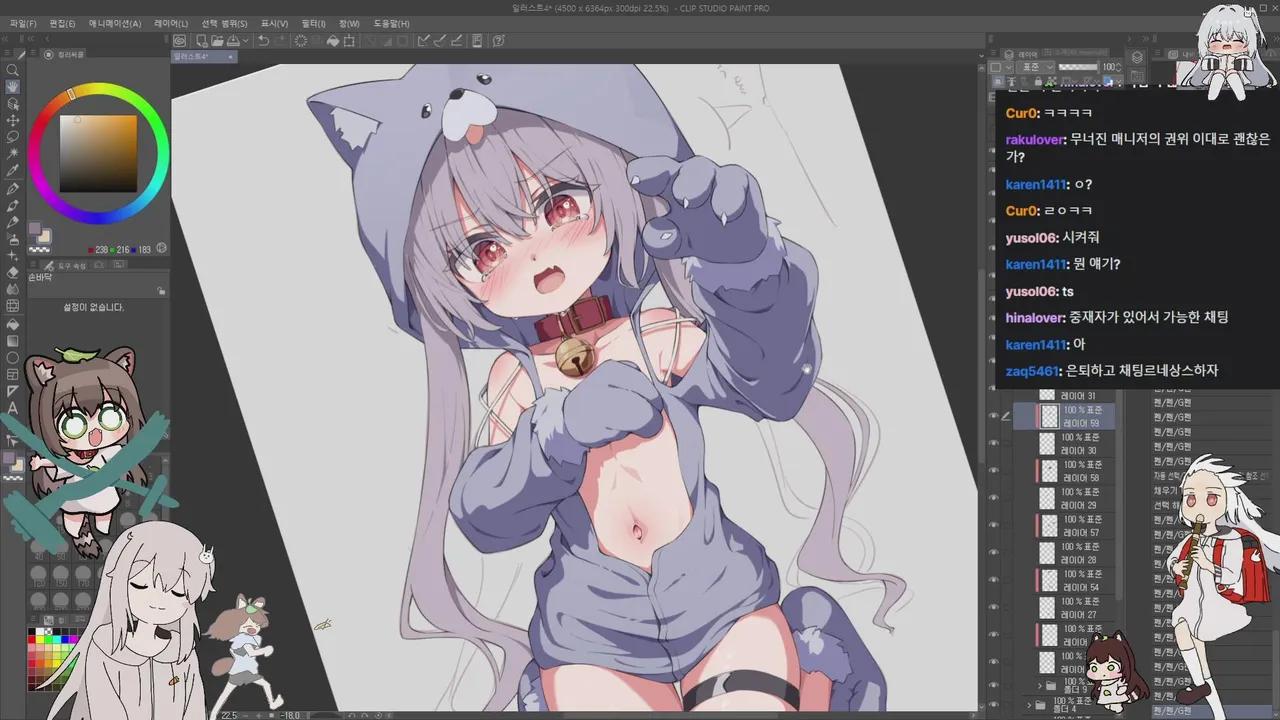The width and height of the screenshot is (1280, 720).
Task: Click the help question mark icon
Action: pyautogui.click(x=499, y=41)
